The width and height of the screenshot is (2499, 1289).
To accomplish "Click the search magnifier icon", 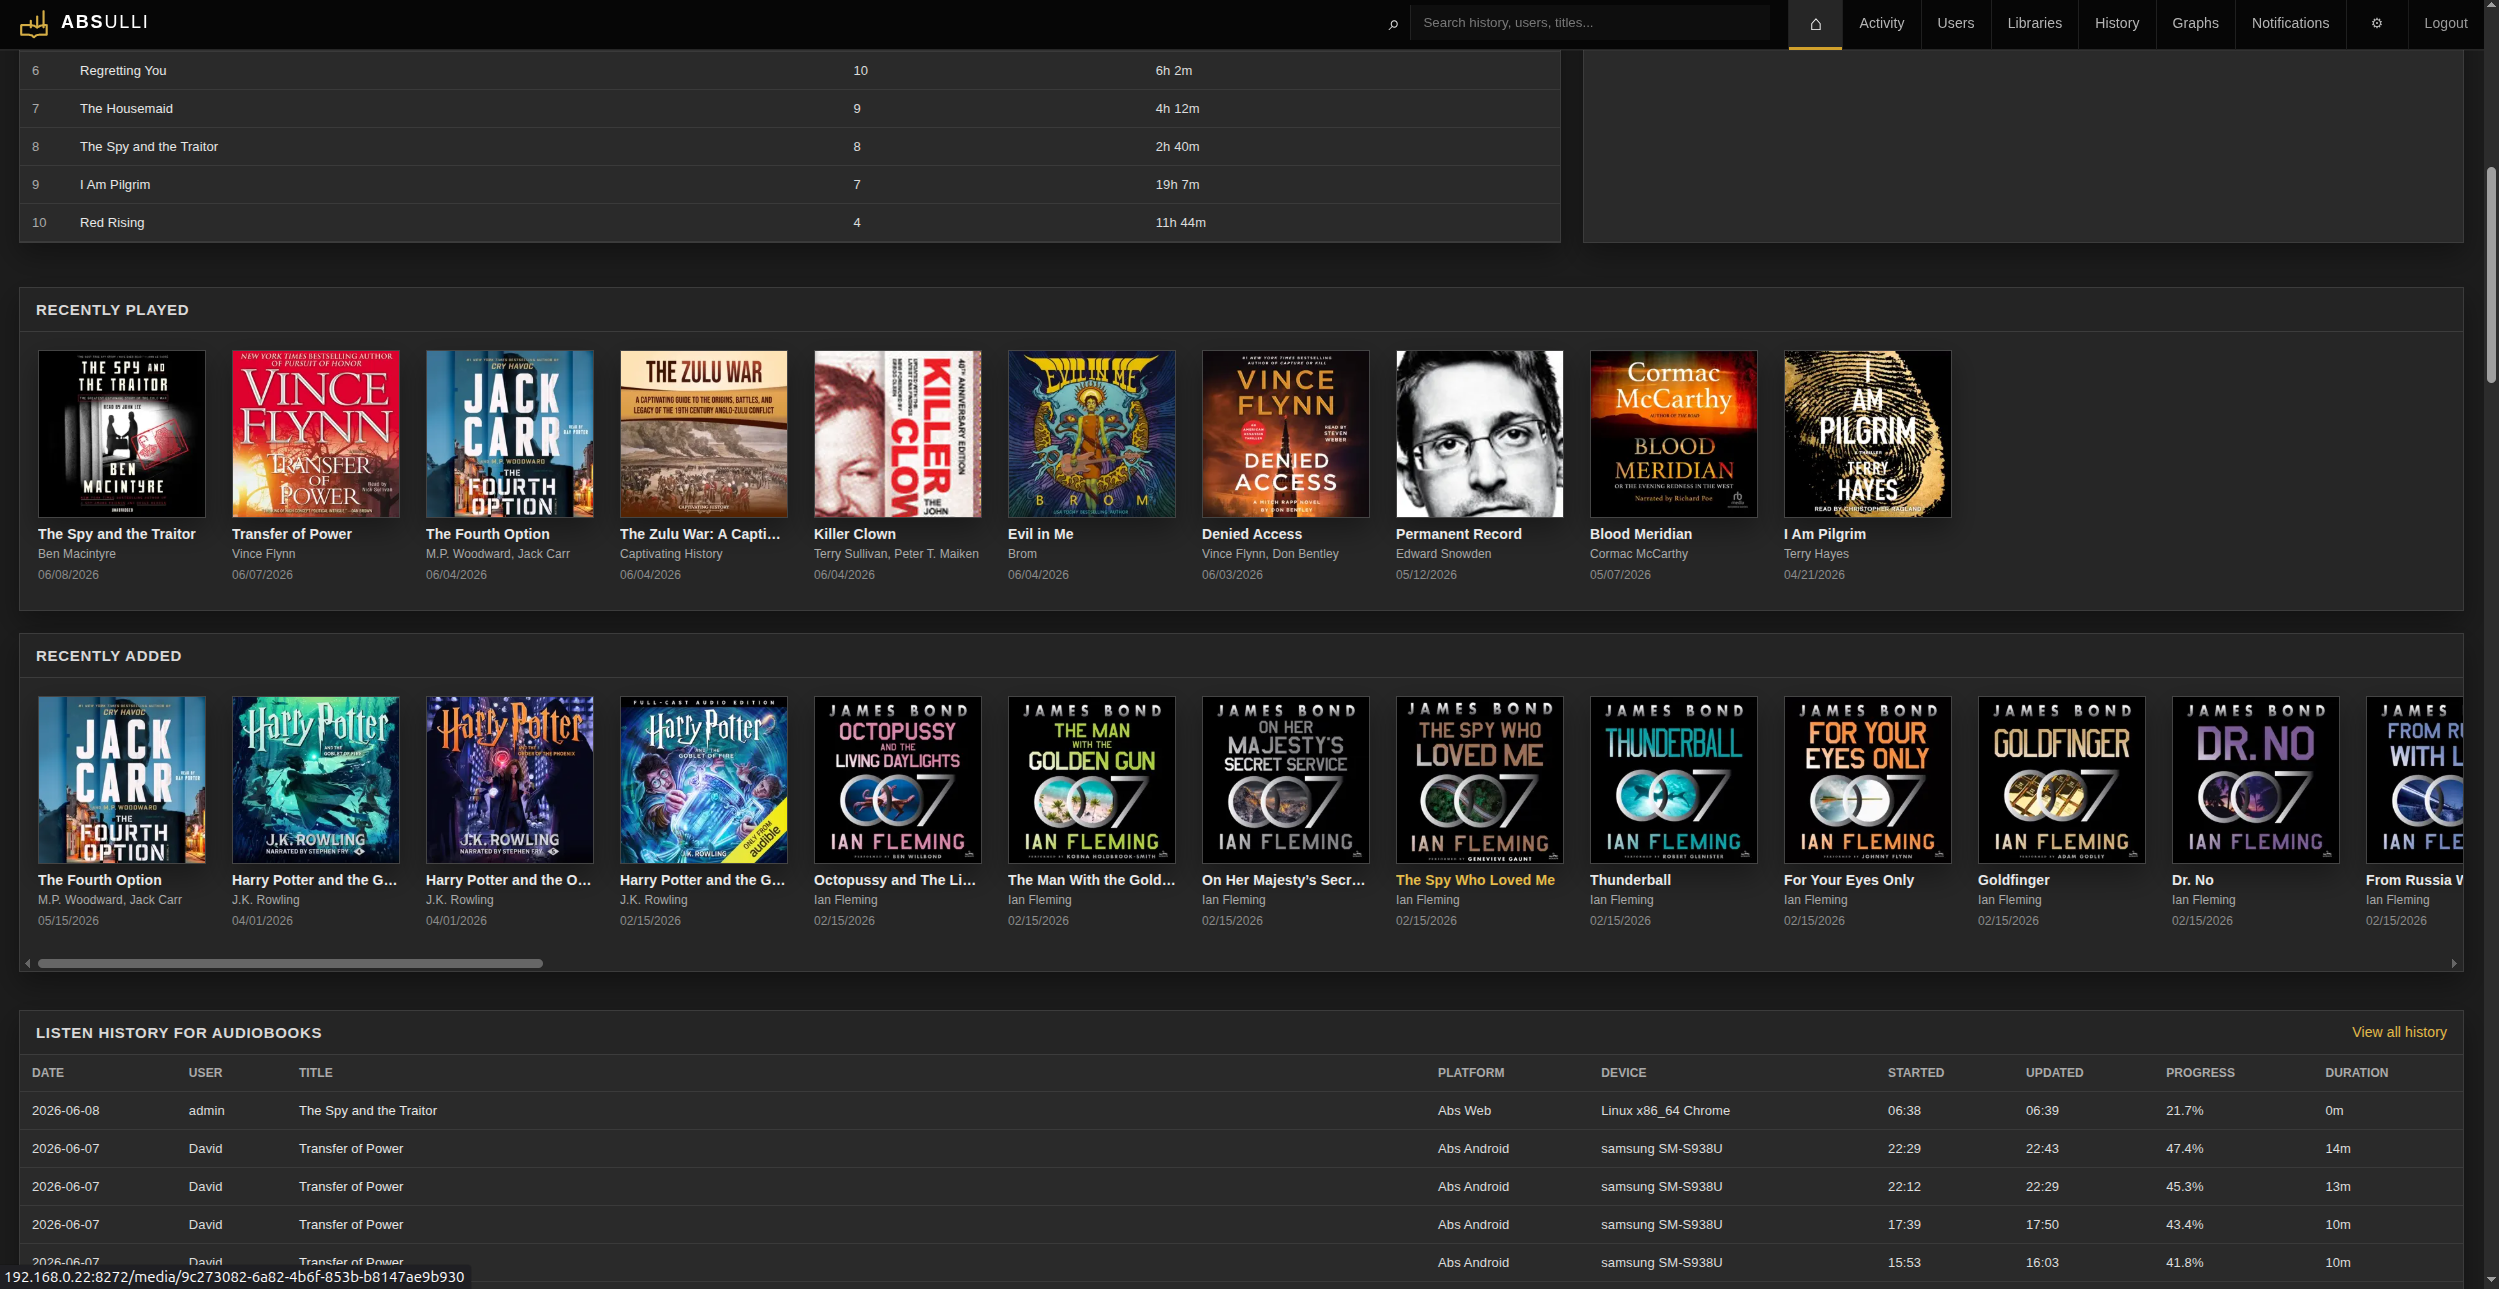I will (x=1393, y=24).
